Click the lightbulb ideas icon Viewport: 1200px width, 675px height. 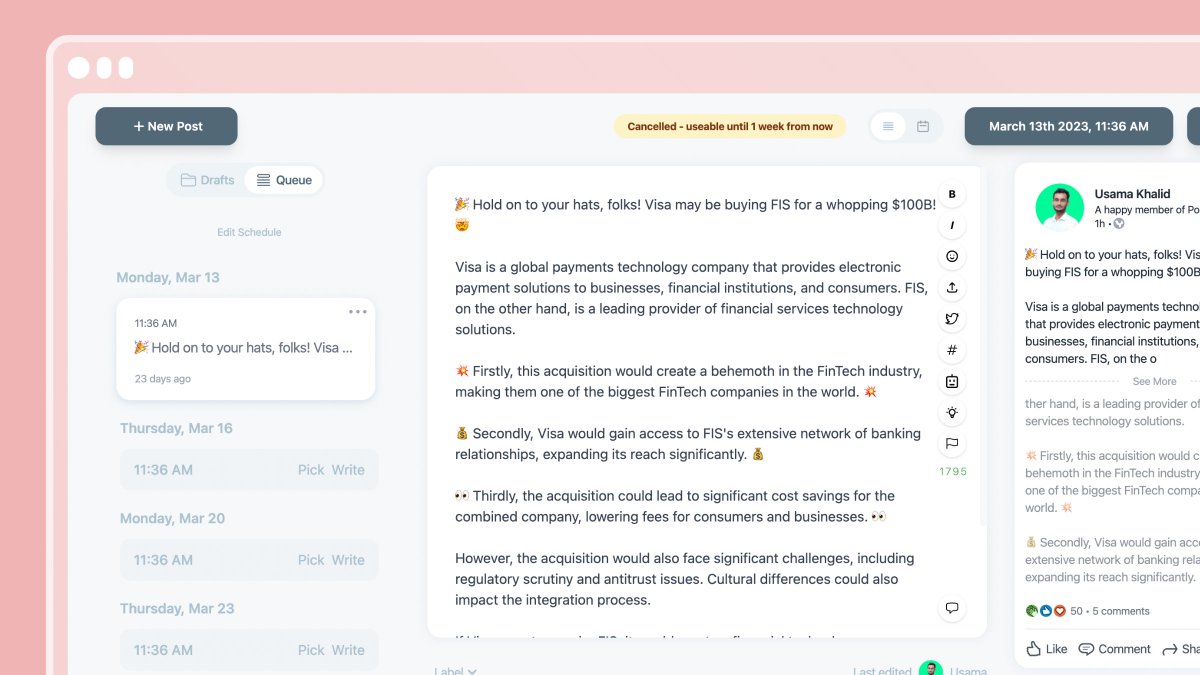tap(952, 412)
